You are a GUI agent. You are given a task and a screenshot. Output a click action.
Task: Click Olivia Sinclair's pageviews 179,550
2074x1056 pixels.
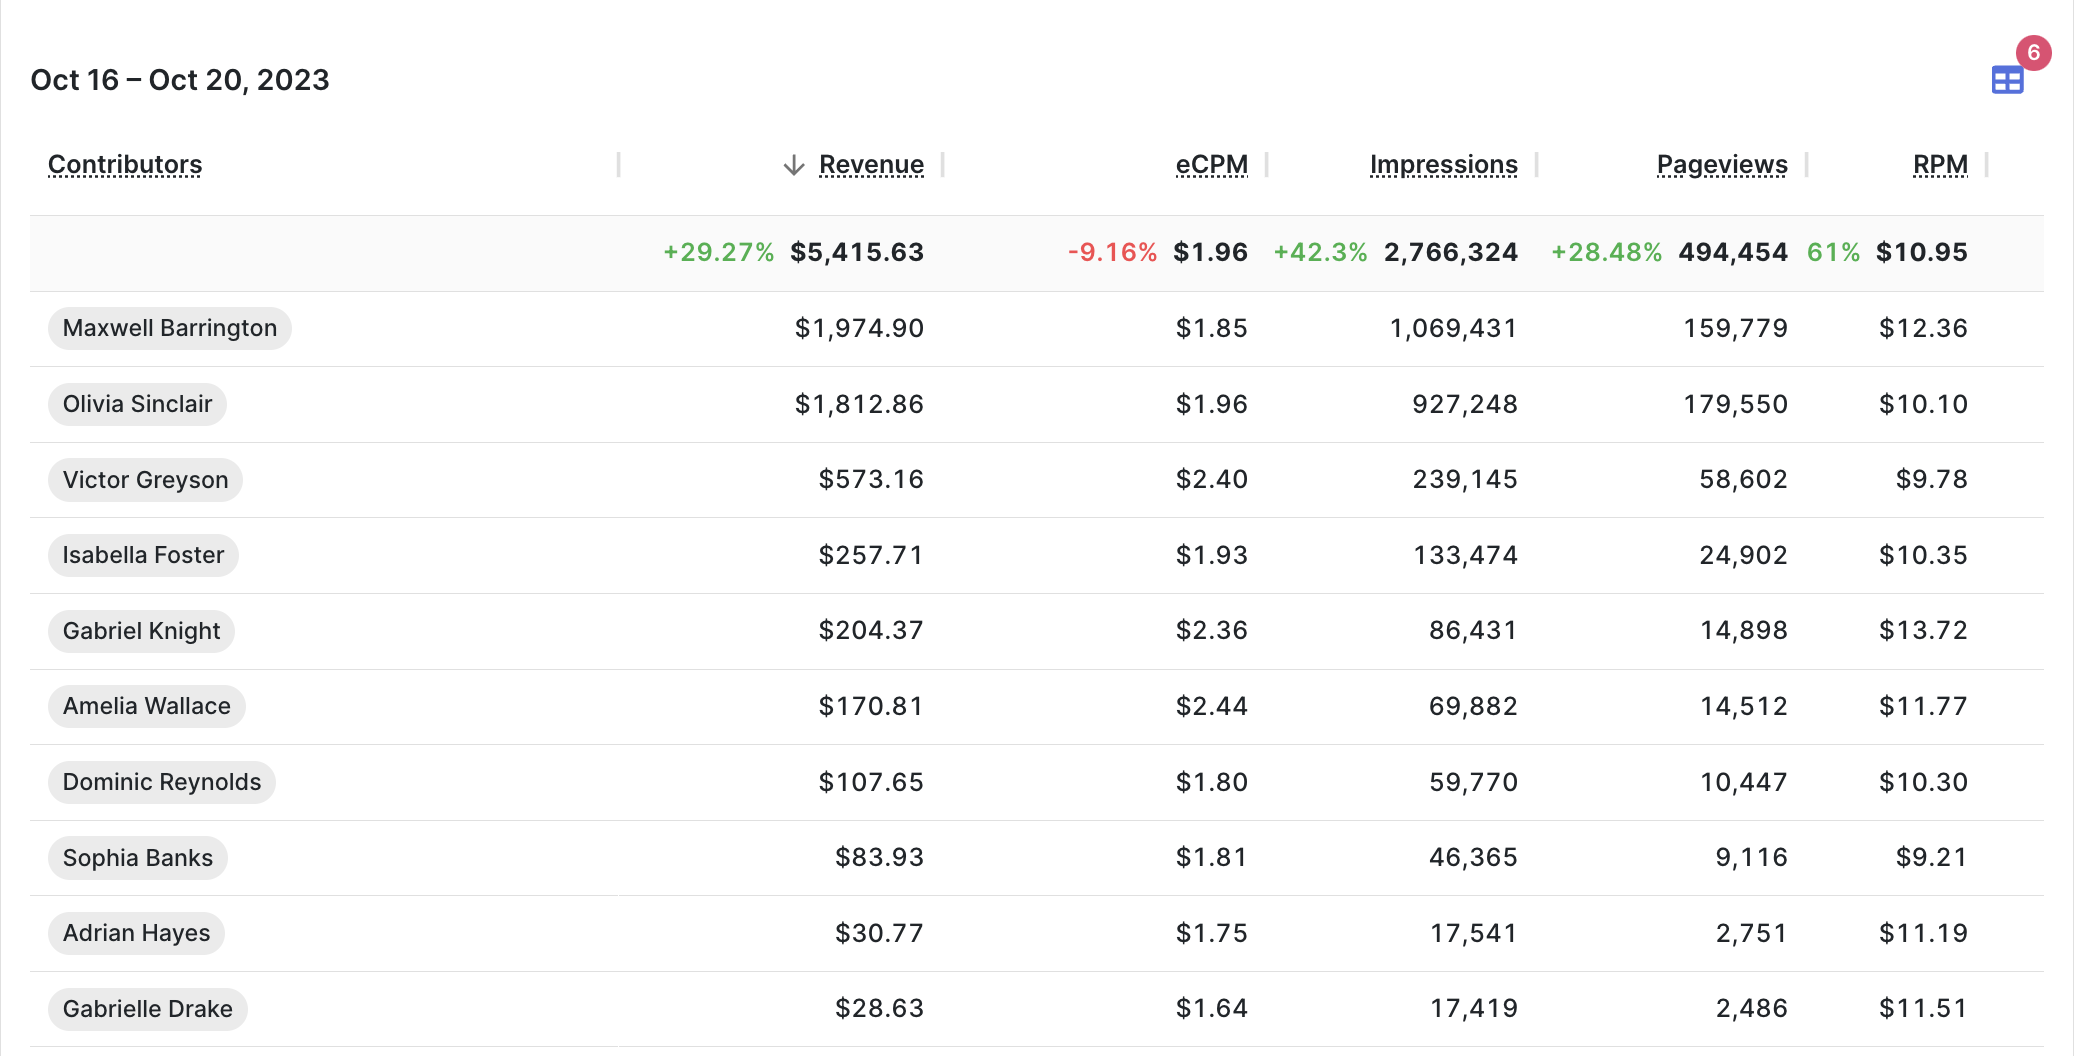[1735, 404]
